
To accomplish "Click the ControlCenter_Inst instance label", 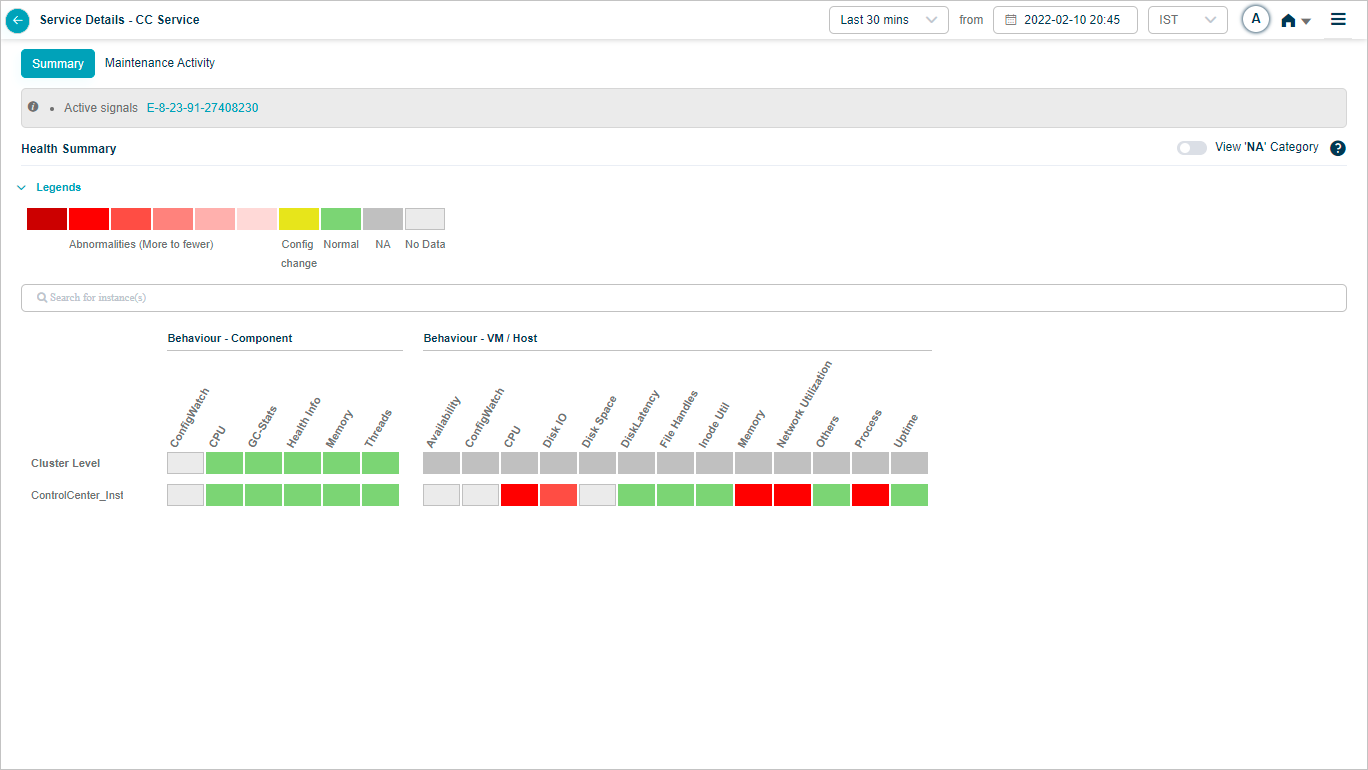I will point(77,495).
